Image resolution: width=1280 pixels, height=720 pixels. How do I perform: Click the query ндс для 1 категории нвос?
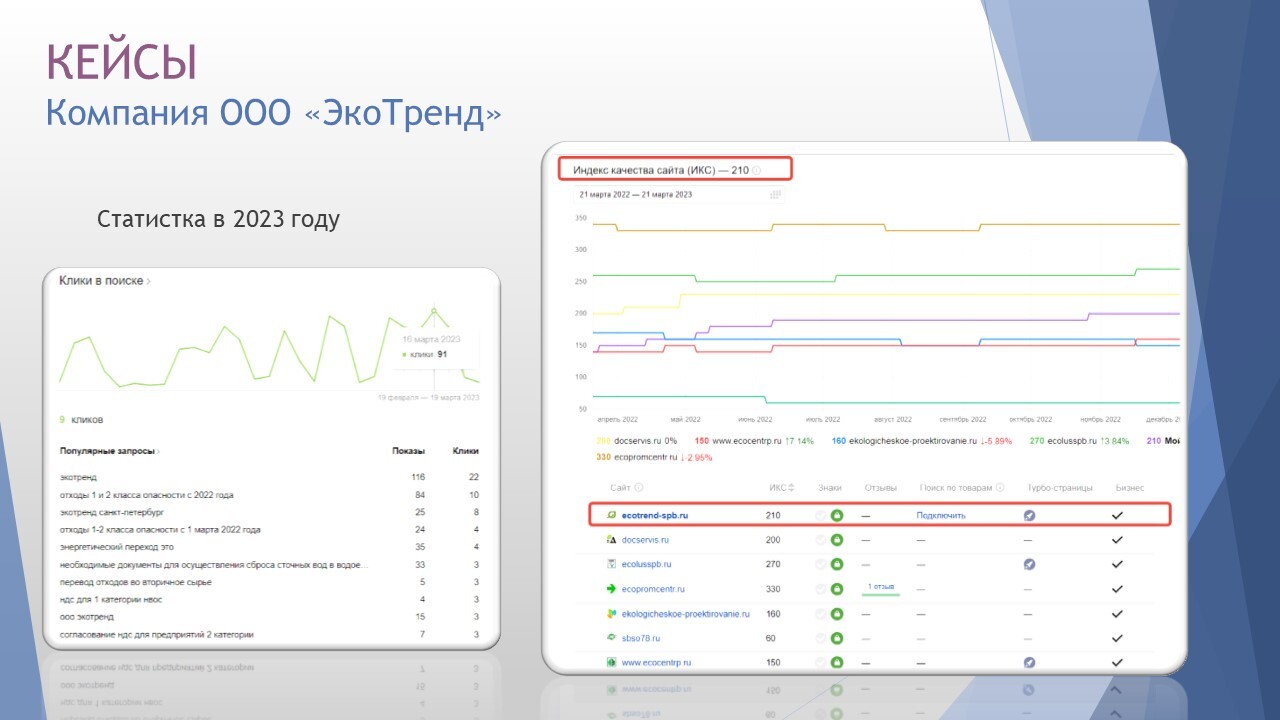pos(110,599)
